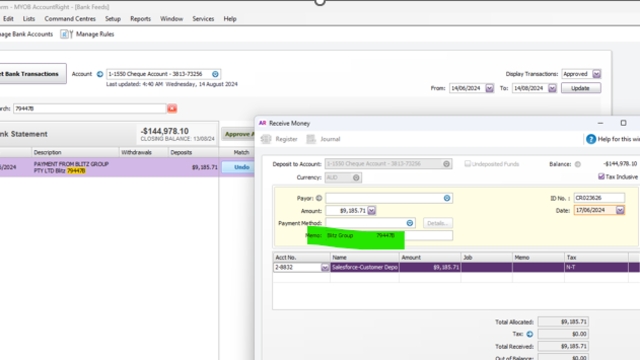Image resolution: width=640 pixels, height=360 pixels.
Task: Open the Payment Method selector dropdown
Action: coord(410,223)
